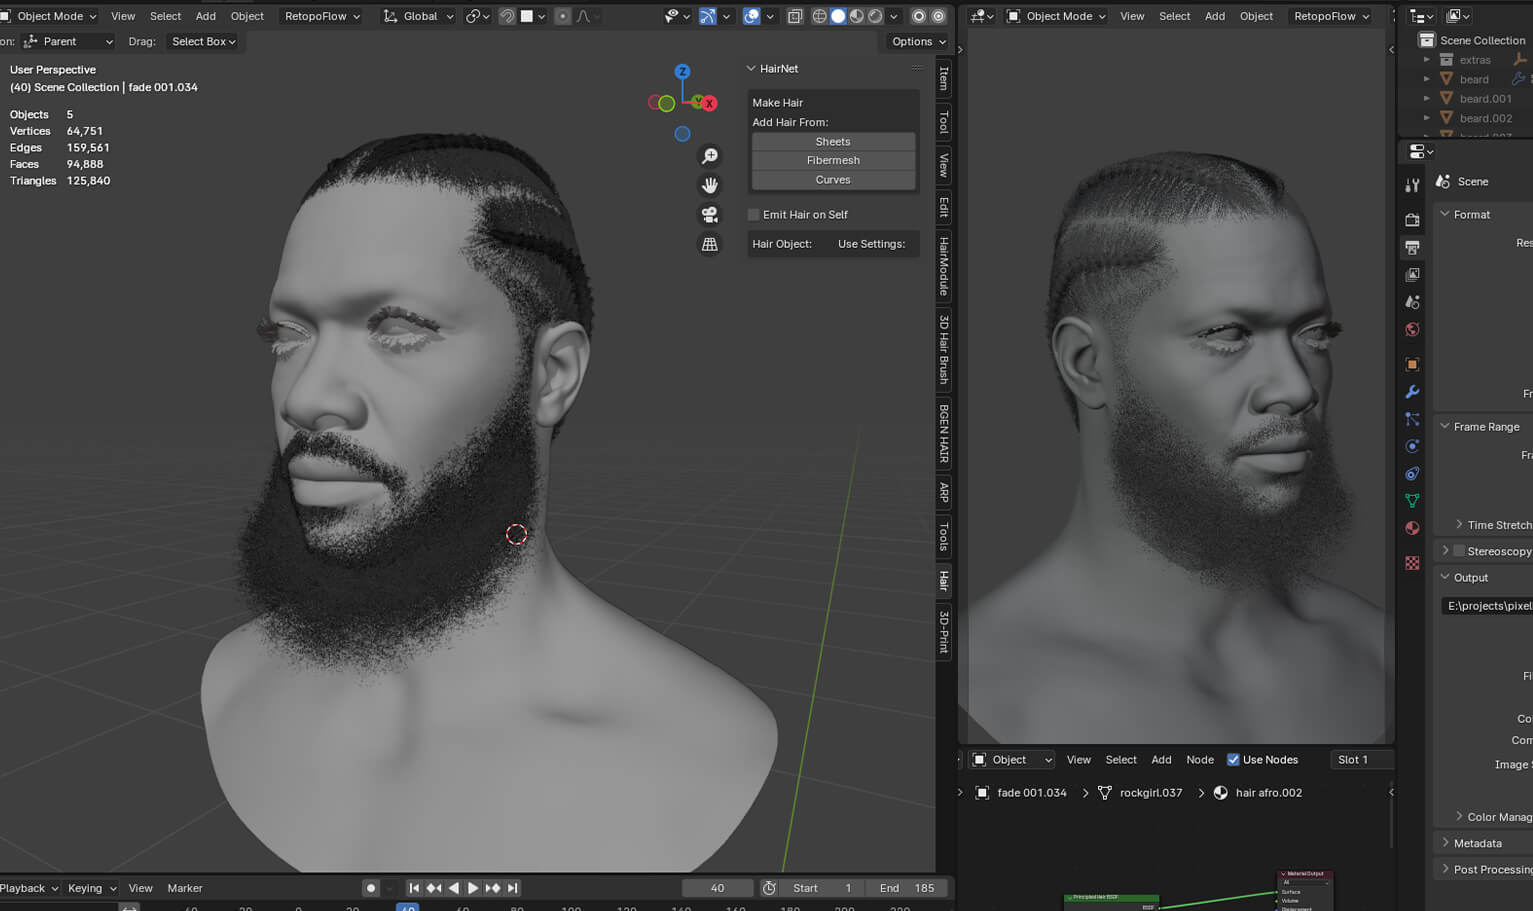Activate the pan hand viewport gizmo

pos(709,185)
